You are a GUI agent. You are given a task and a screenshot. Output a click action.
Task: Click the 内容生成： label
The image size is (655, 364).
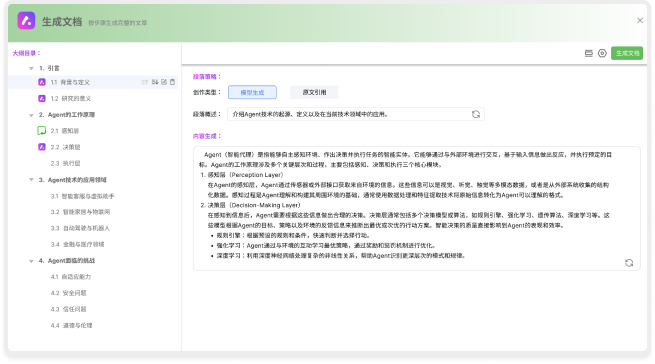tap(207, 136)
